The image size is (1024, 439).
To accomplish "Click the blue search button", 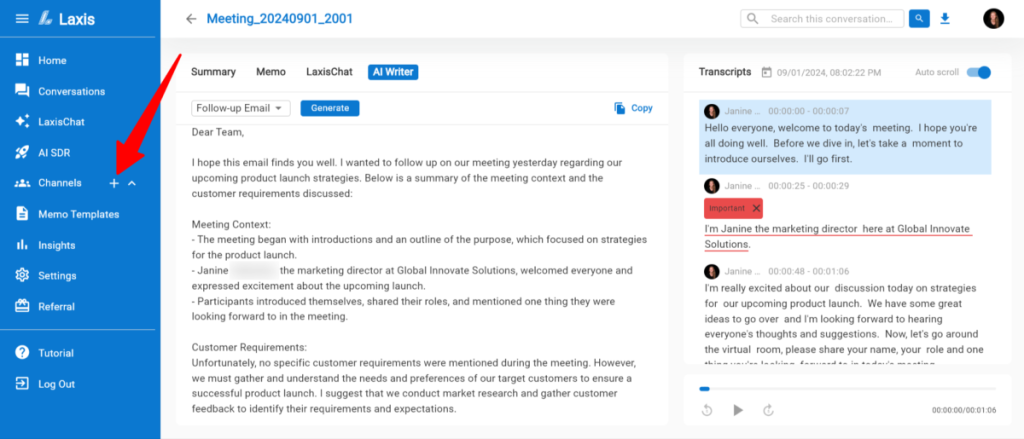I will [x=919, y=19].
